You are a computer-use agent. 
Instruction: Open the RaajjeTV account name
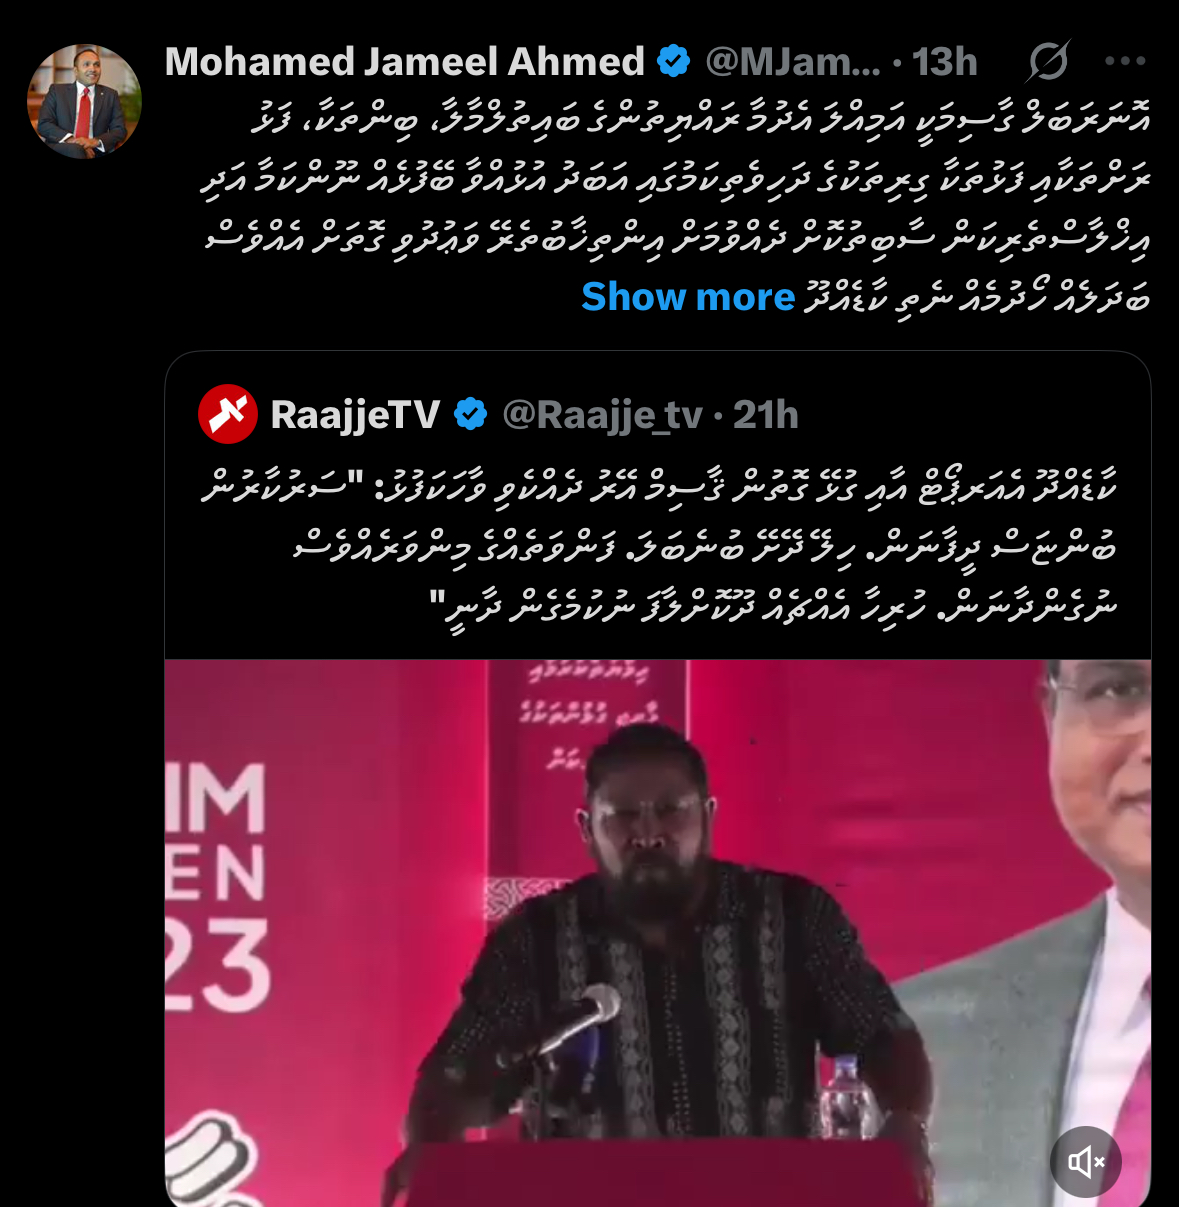[x=355, y=414]
